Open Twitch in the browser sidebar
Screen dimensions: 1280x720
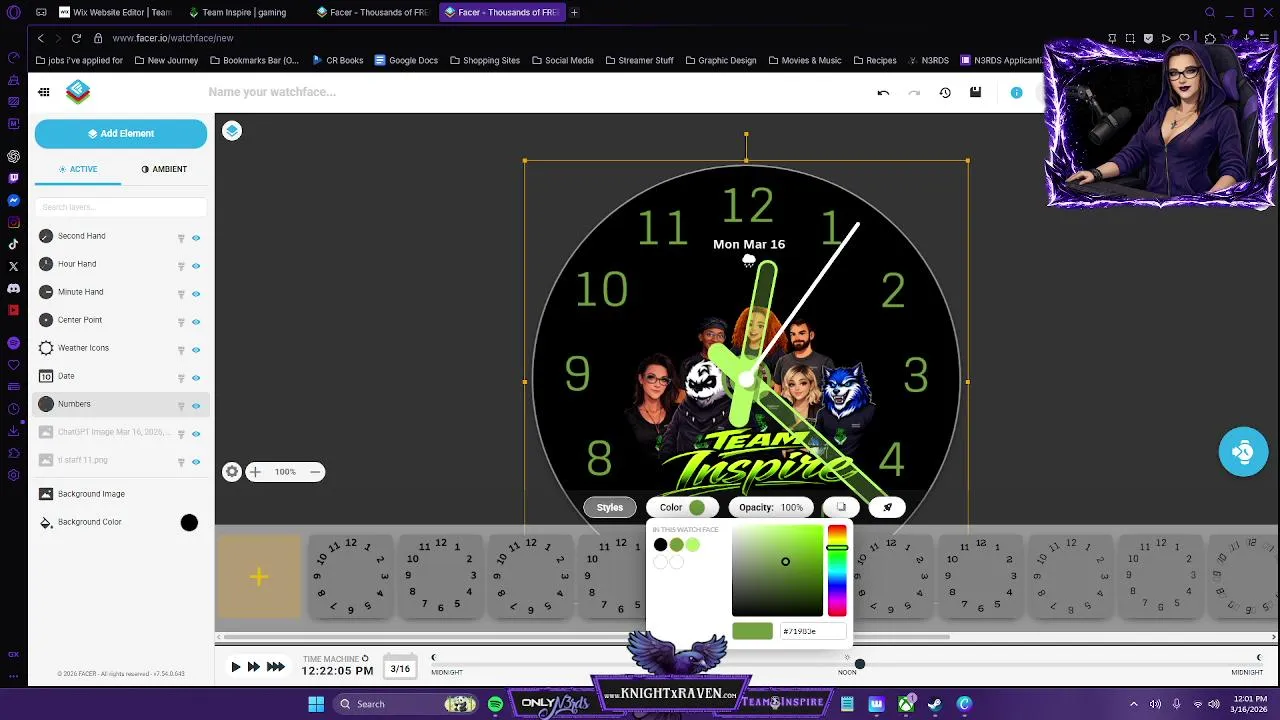(13, 178)
